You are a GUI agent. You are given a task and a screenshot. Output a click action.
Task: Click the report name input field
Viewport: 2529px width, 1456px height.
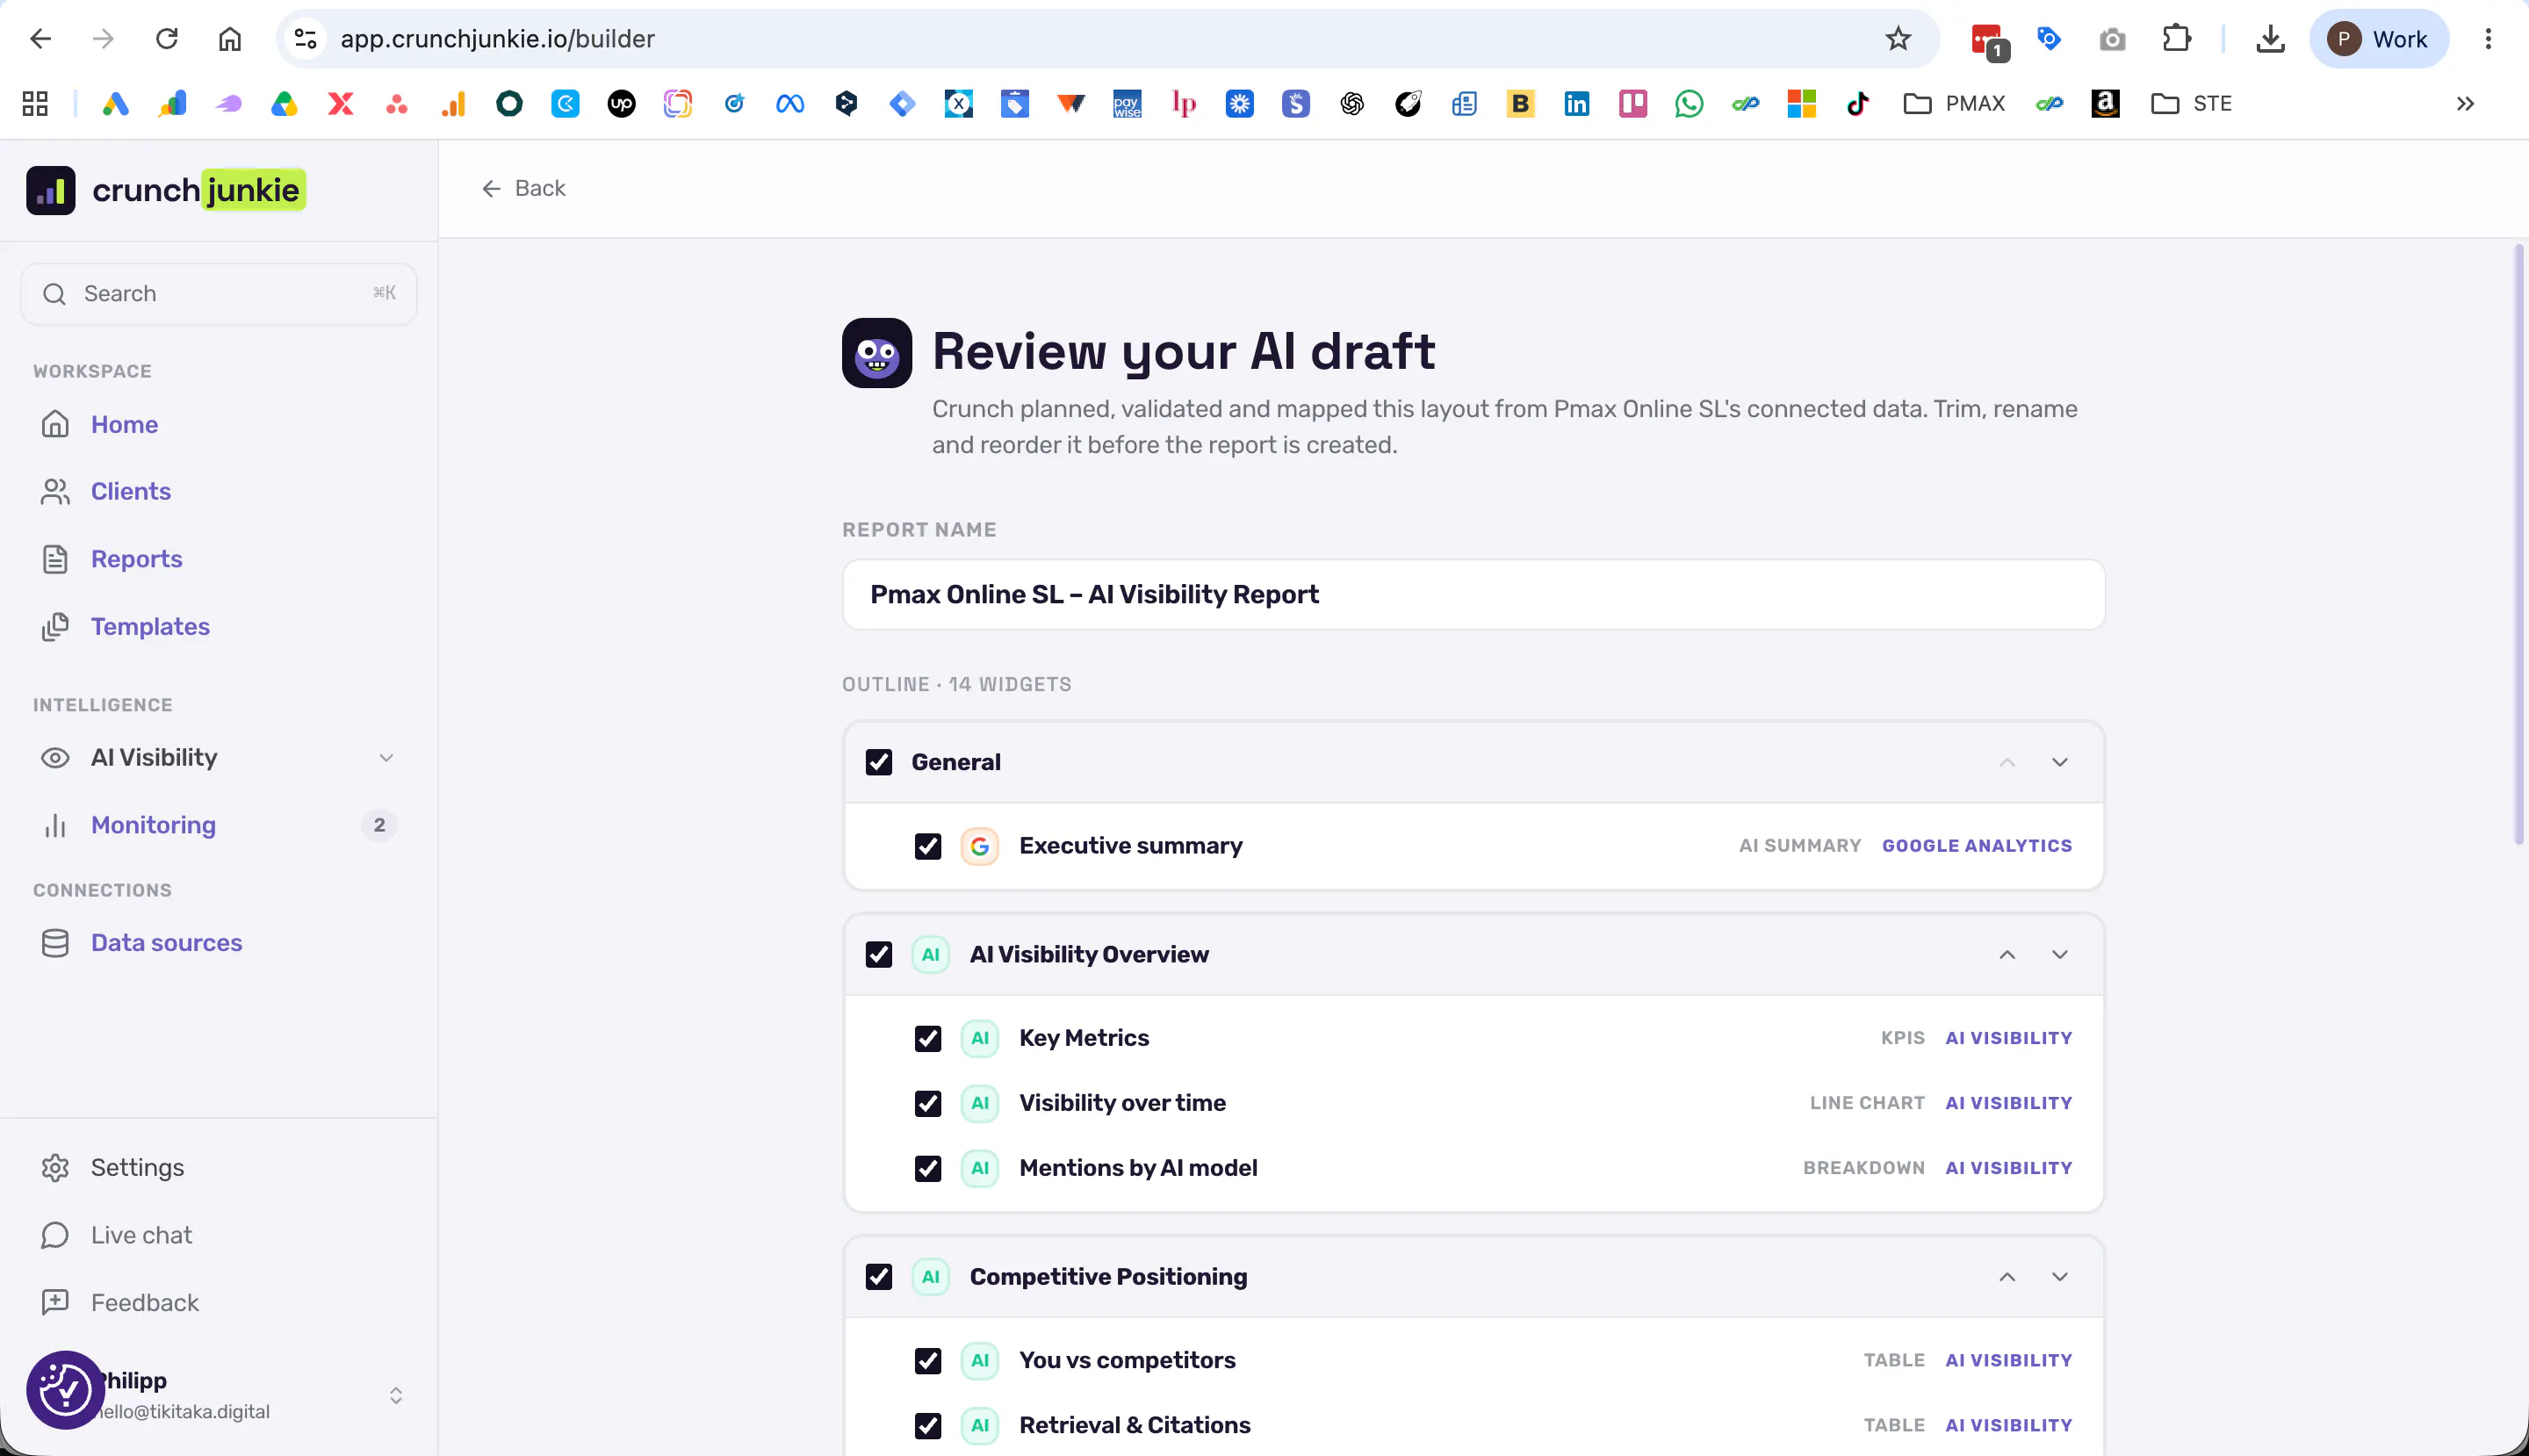pos(1473,594)
